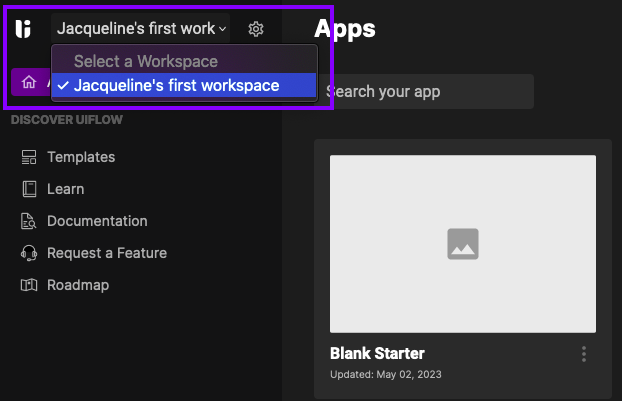This screenshot has height=401, width=622.
Task: Click the home icon in the sidebar
Action: [29, 82]
